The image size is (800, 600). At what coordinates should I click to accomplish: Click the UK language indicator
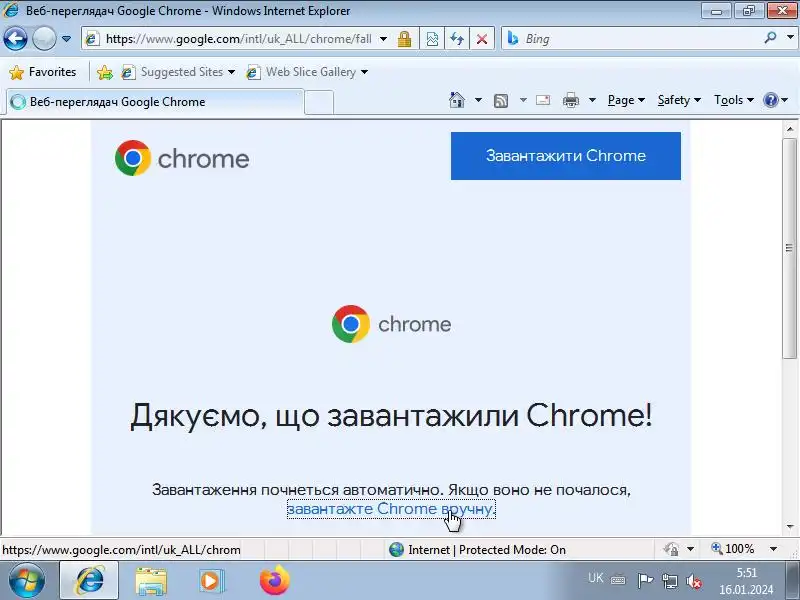[x=595, y=578]
